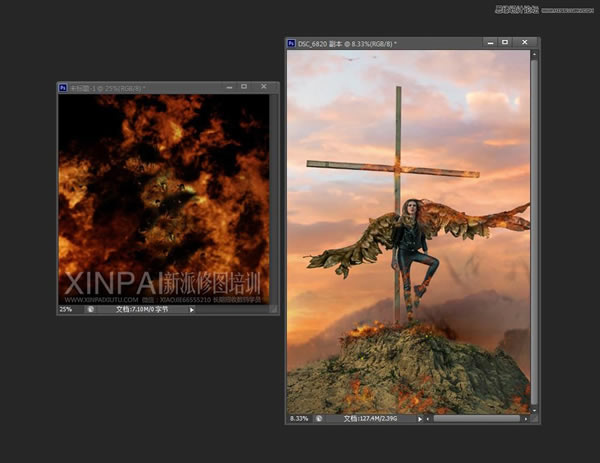The width and height of the screenshot is (600, 463).
Task: Click horizontal scrollbar thumb in DSC_6820 window
Action: point(476,419)
